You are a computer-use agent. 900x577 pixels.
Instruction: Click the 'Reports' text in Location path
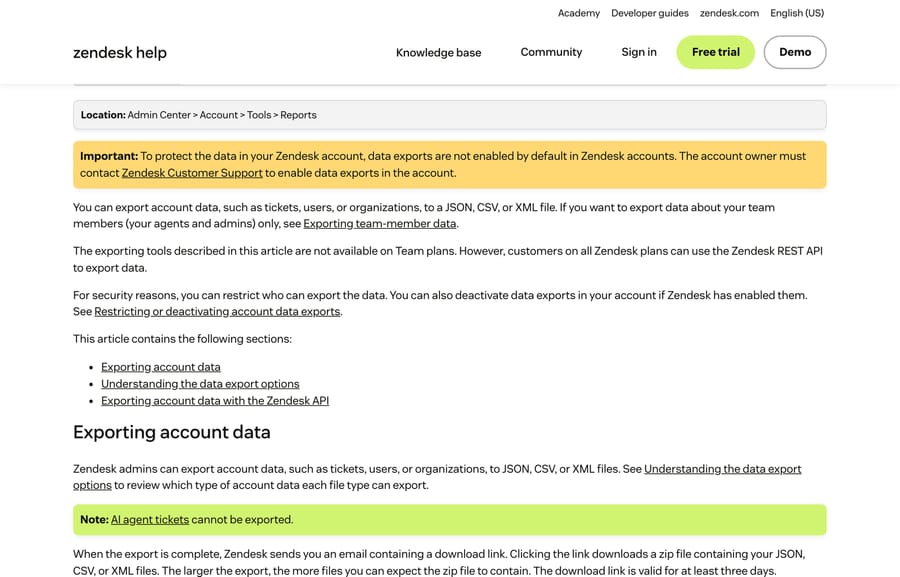click(298, 115)
